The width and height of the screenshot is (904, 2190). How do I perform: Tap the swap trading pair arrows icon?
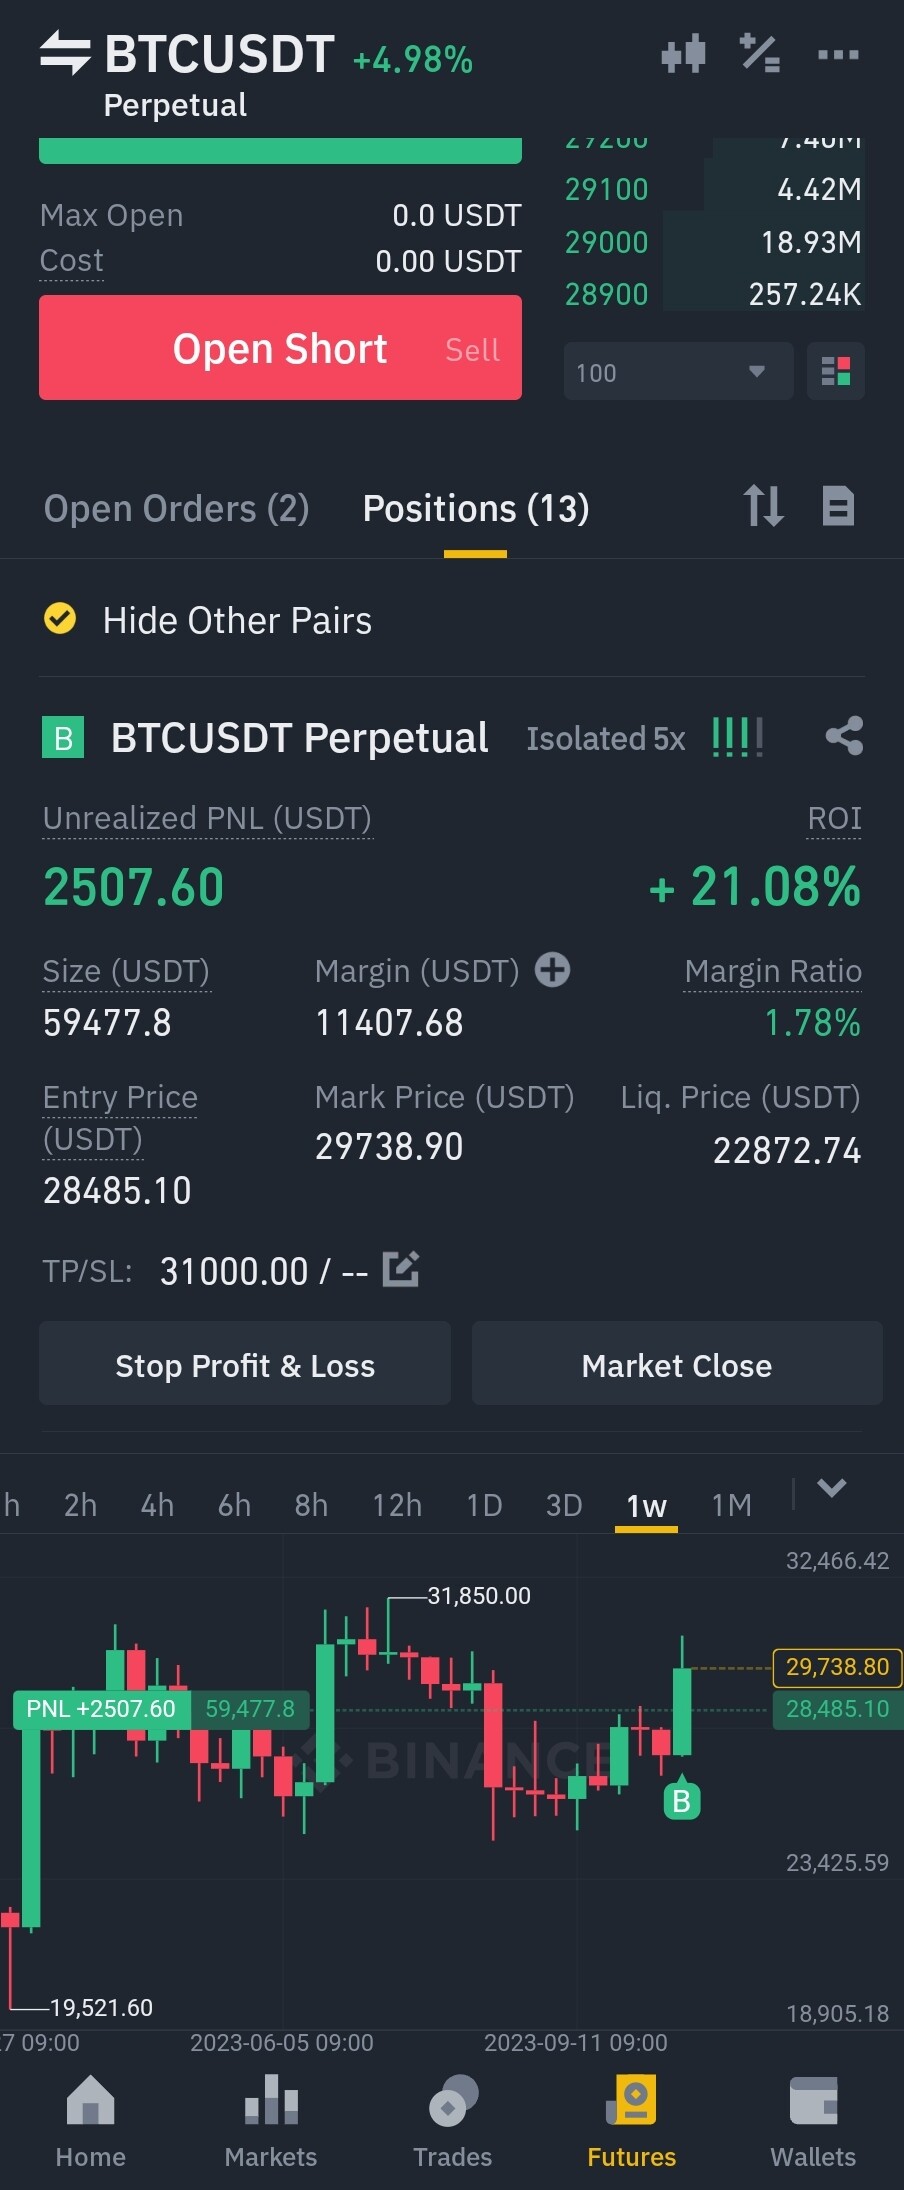pyautogui.click(x=65, y=53)
